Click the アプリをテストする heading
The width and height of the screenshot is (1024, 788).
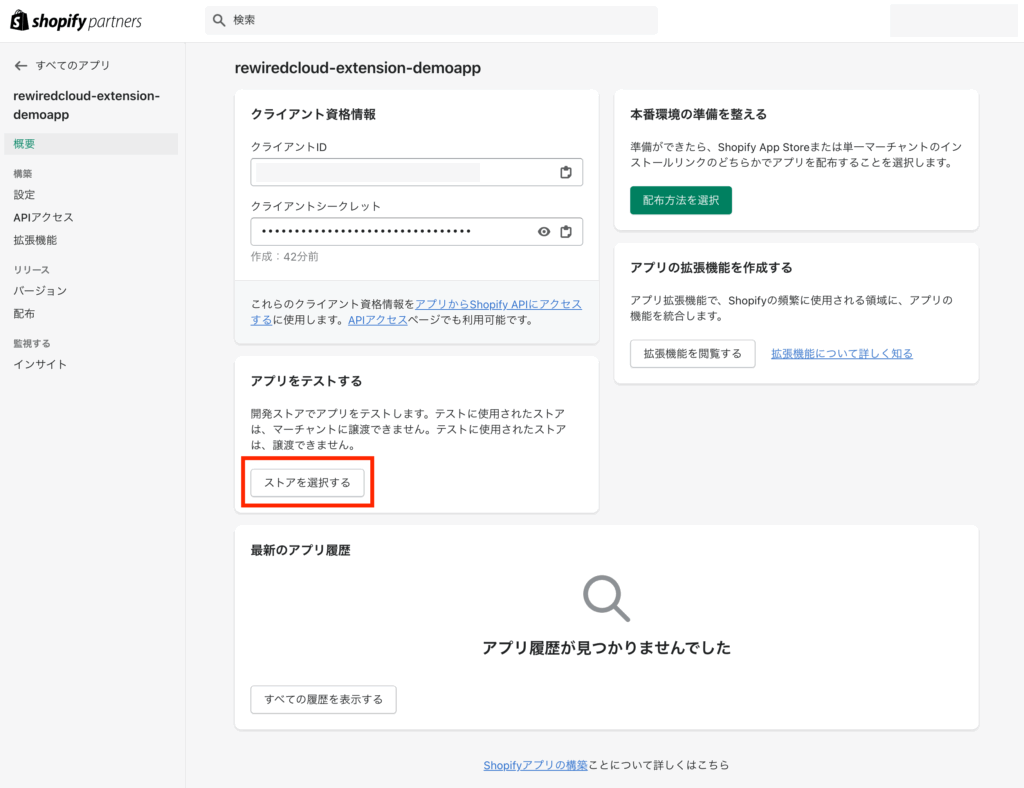click(x=306, y=381)
